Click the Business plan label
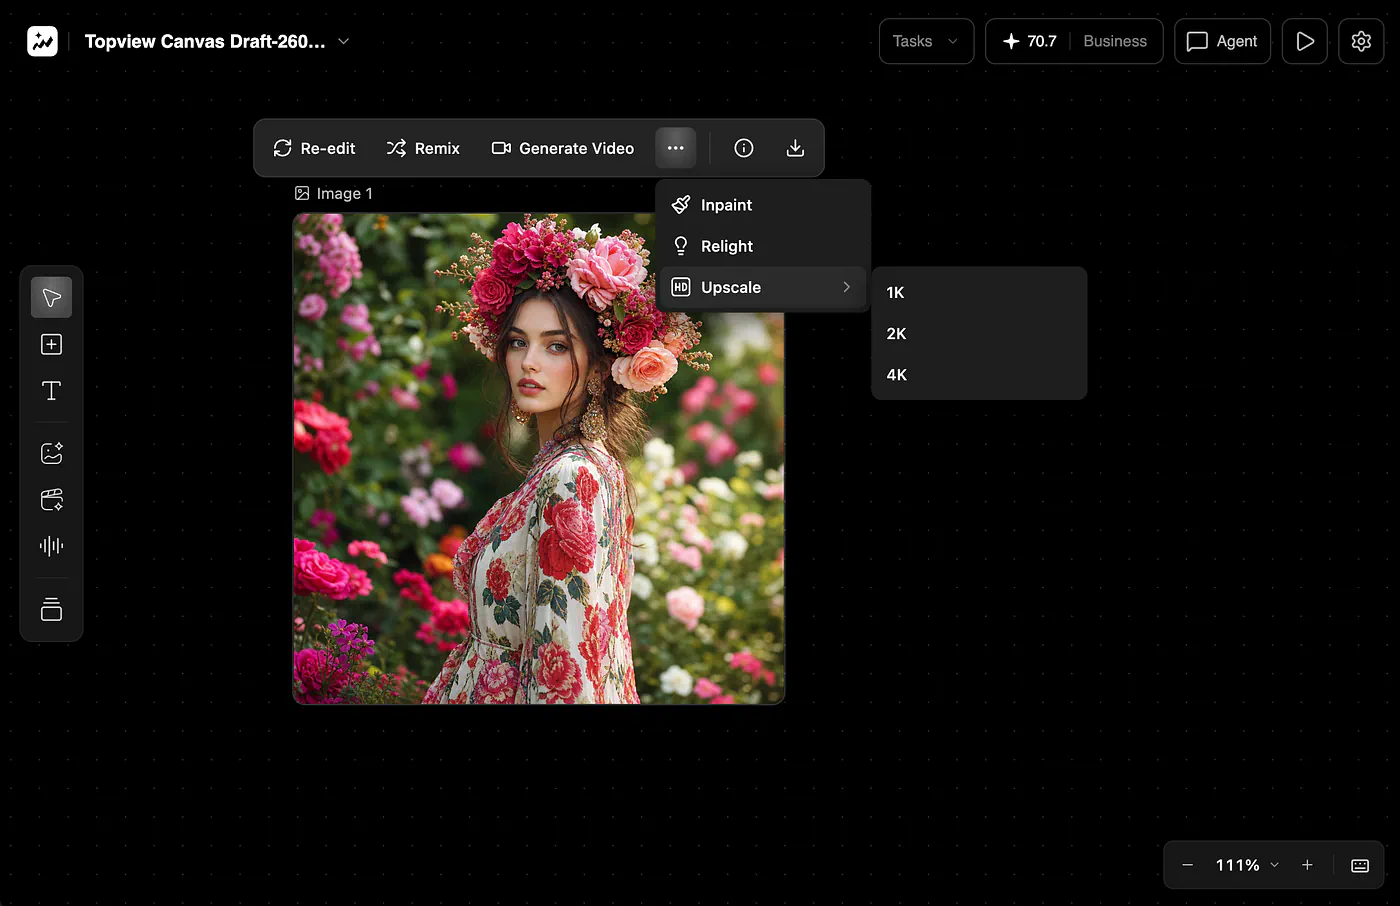The image size is (1400, 906). pos(1115,41)
